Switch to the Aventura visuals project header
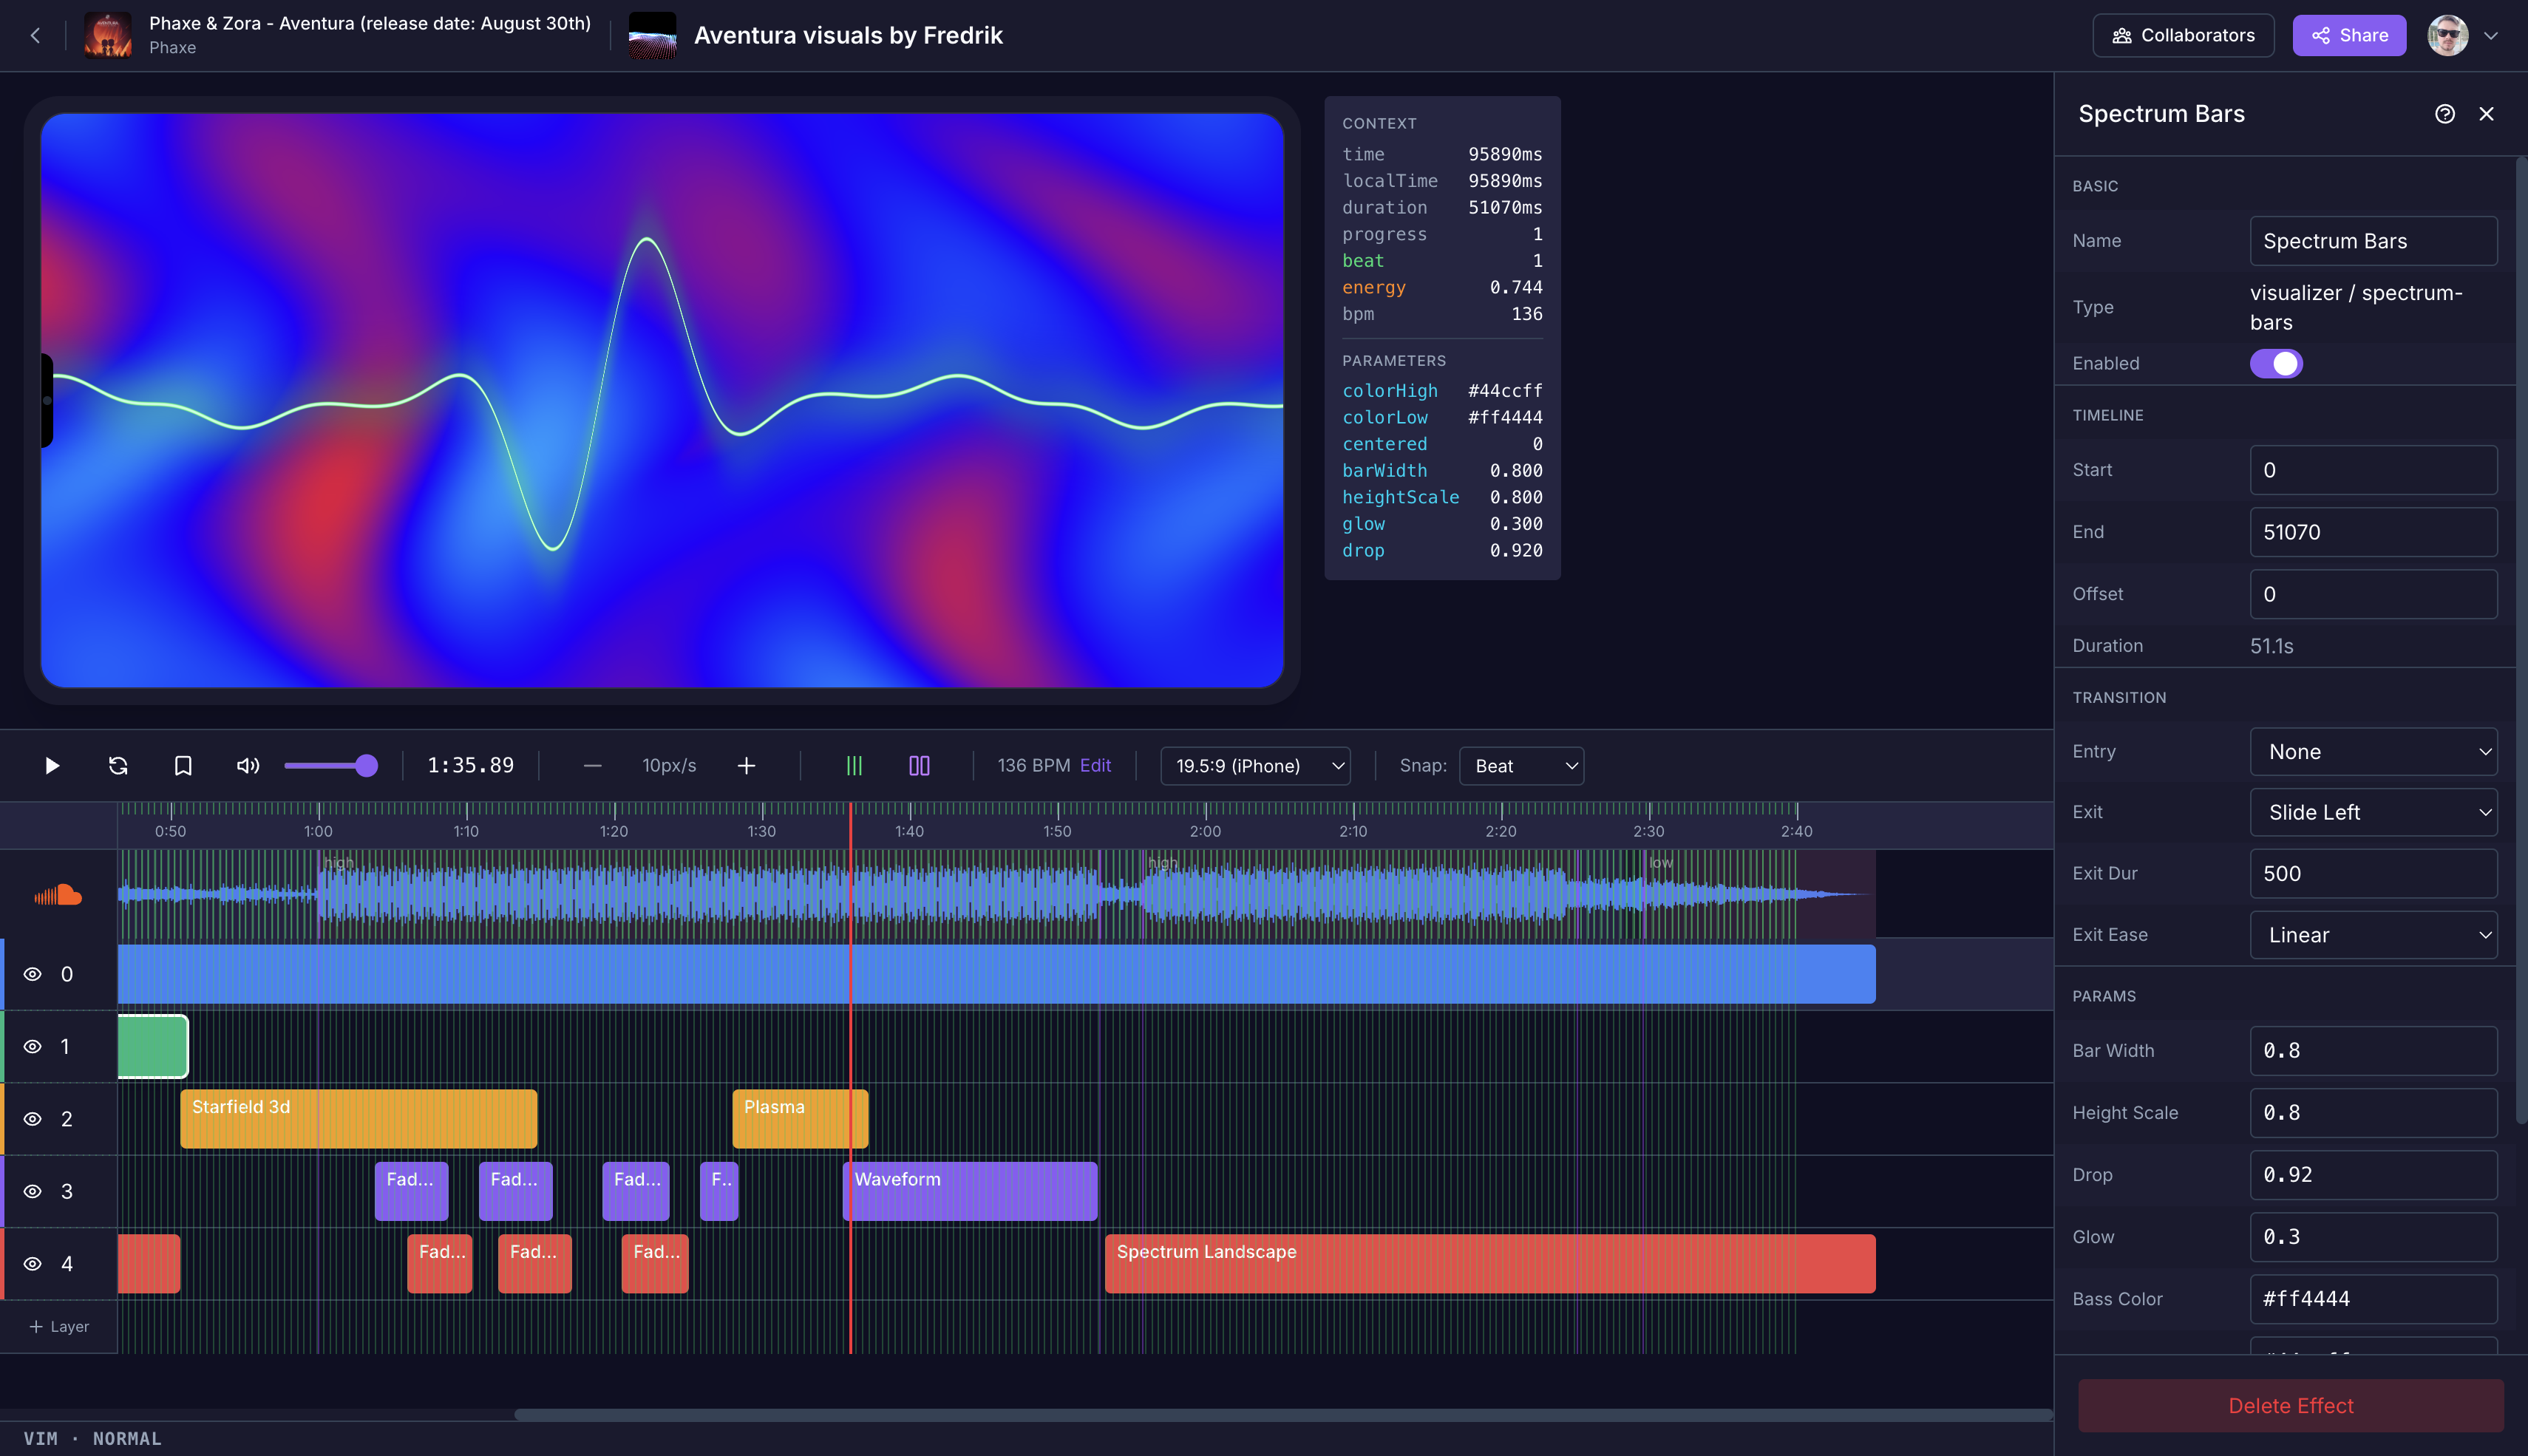2528x1456 pixels. (848, 35)
